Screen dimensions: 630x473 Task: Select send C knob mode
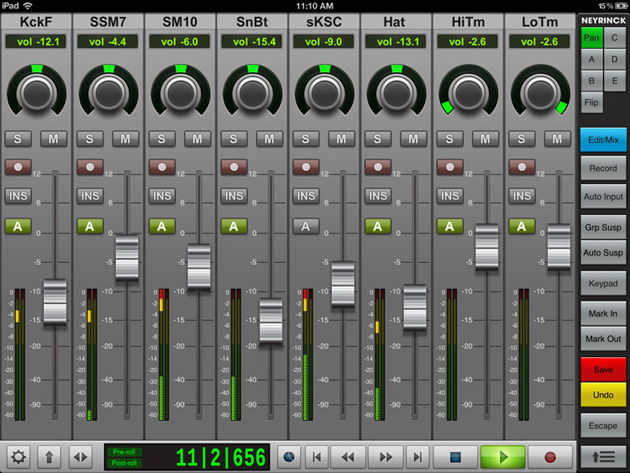click(x=615, y=38)
